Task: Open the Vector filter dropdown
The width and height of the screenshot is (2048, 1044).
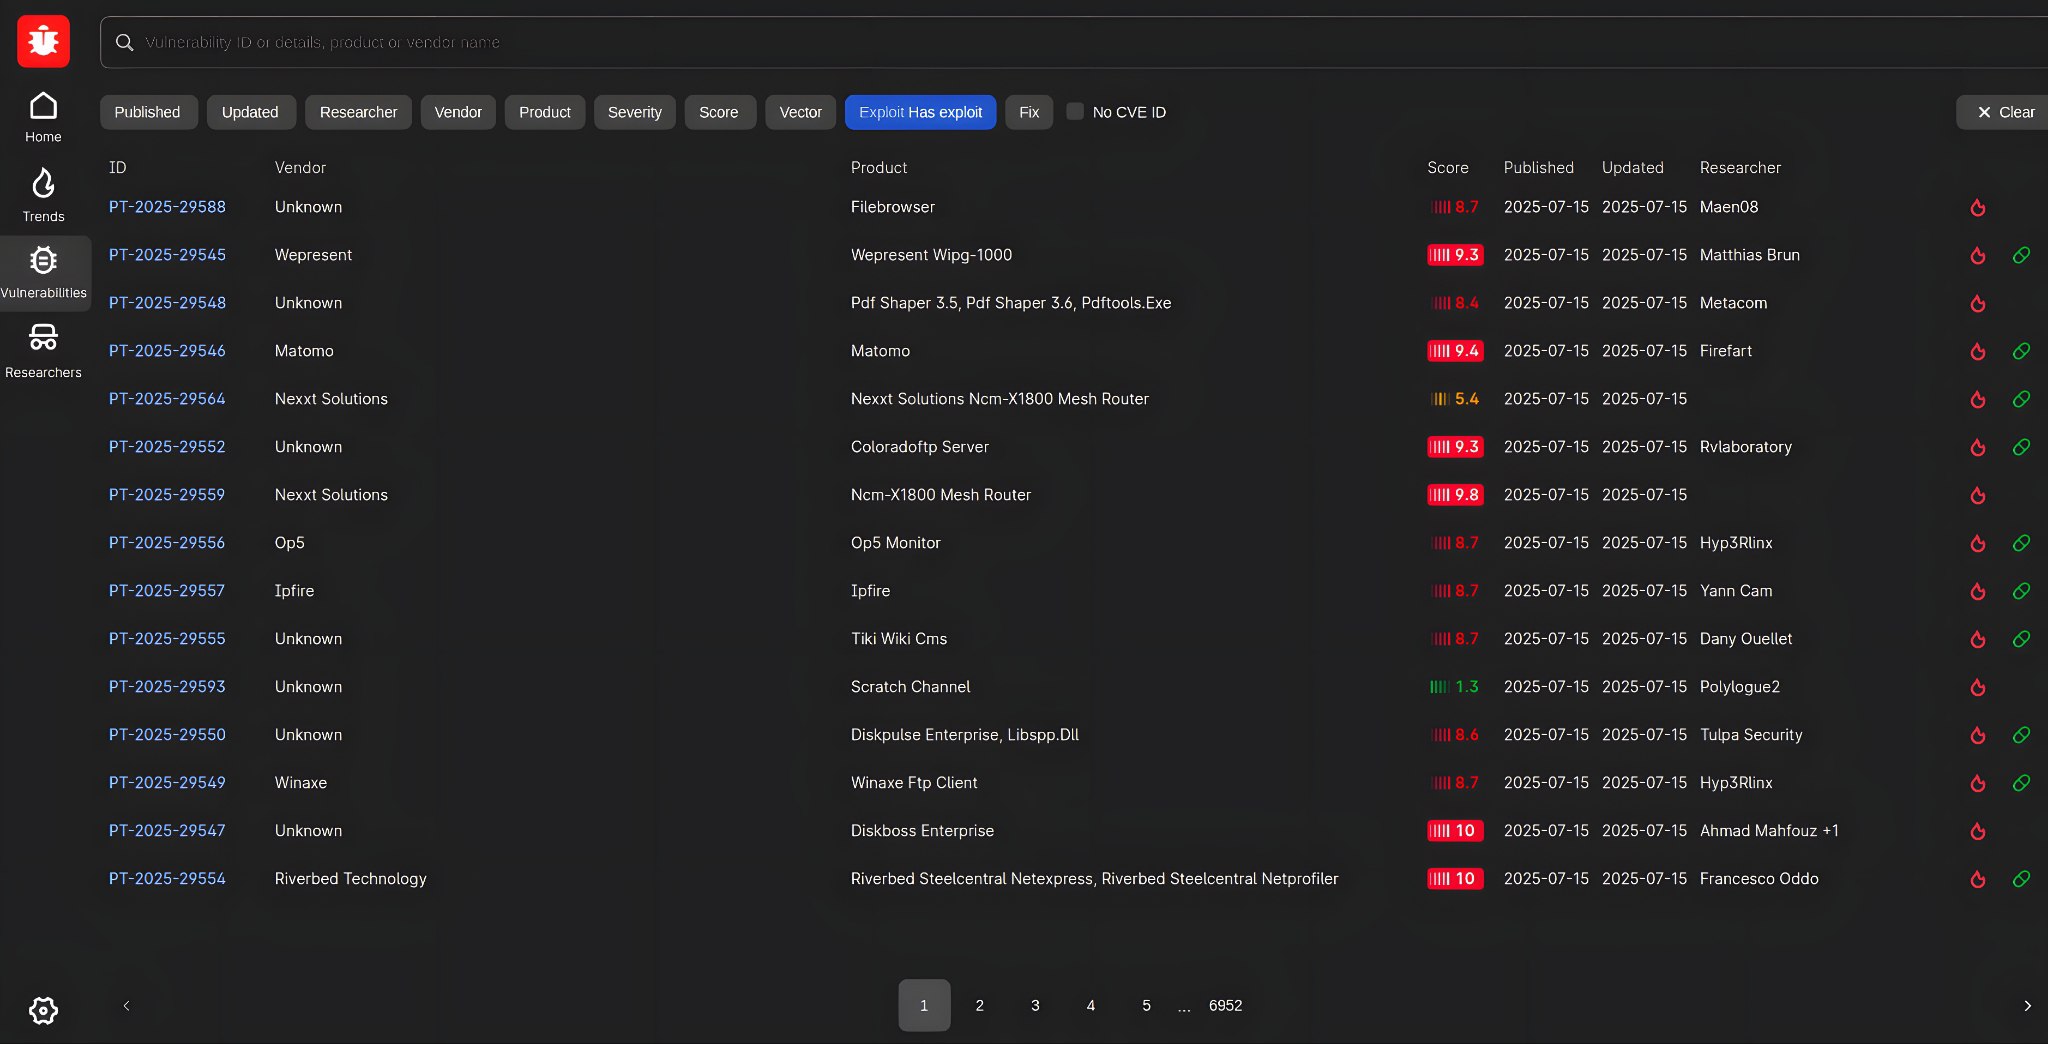Action: (801, 112)
